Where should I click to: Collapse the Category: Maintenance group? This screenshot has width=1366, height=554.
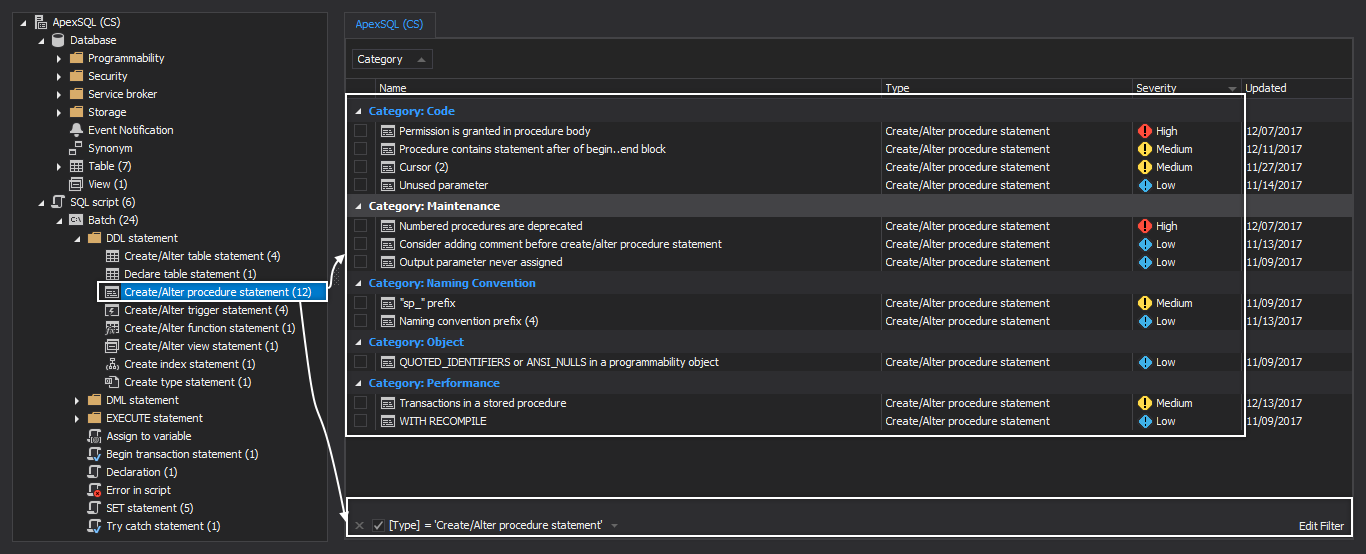pyautogui.click(x=358, y=206)
